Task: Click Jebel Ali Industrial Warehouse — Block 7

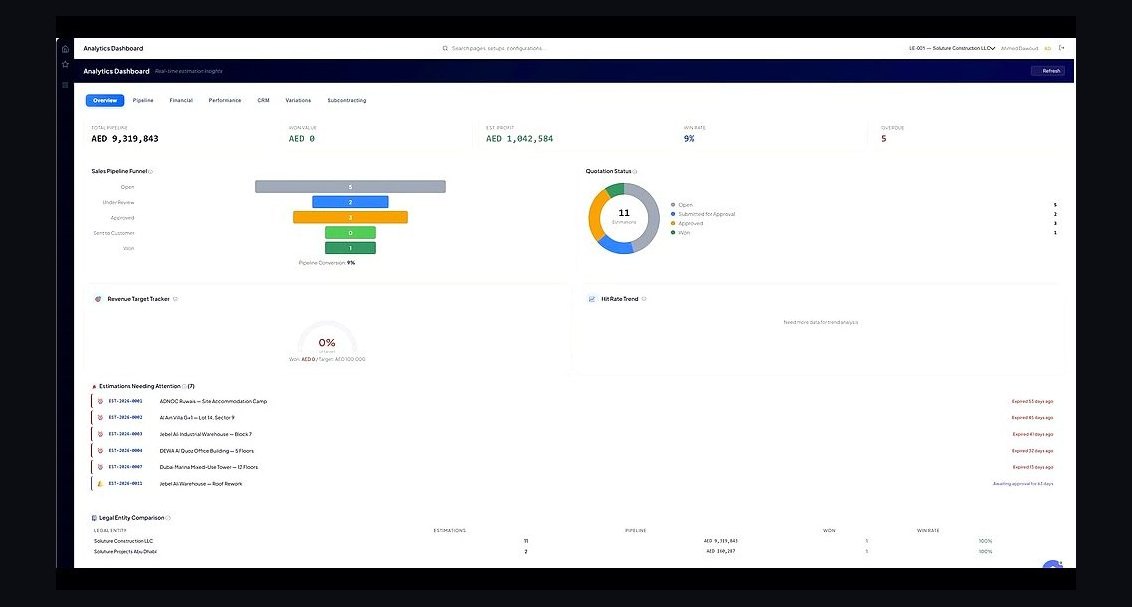Action: click(206, 434)
